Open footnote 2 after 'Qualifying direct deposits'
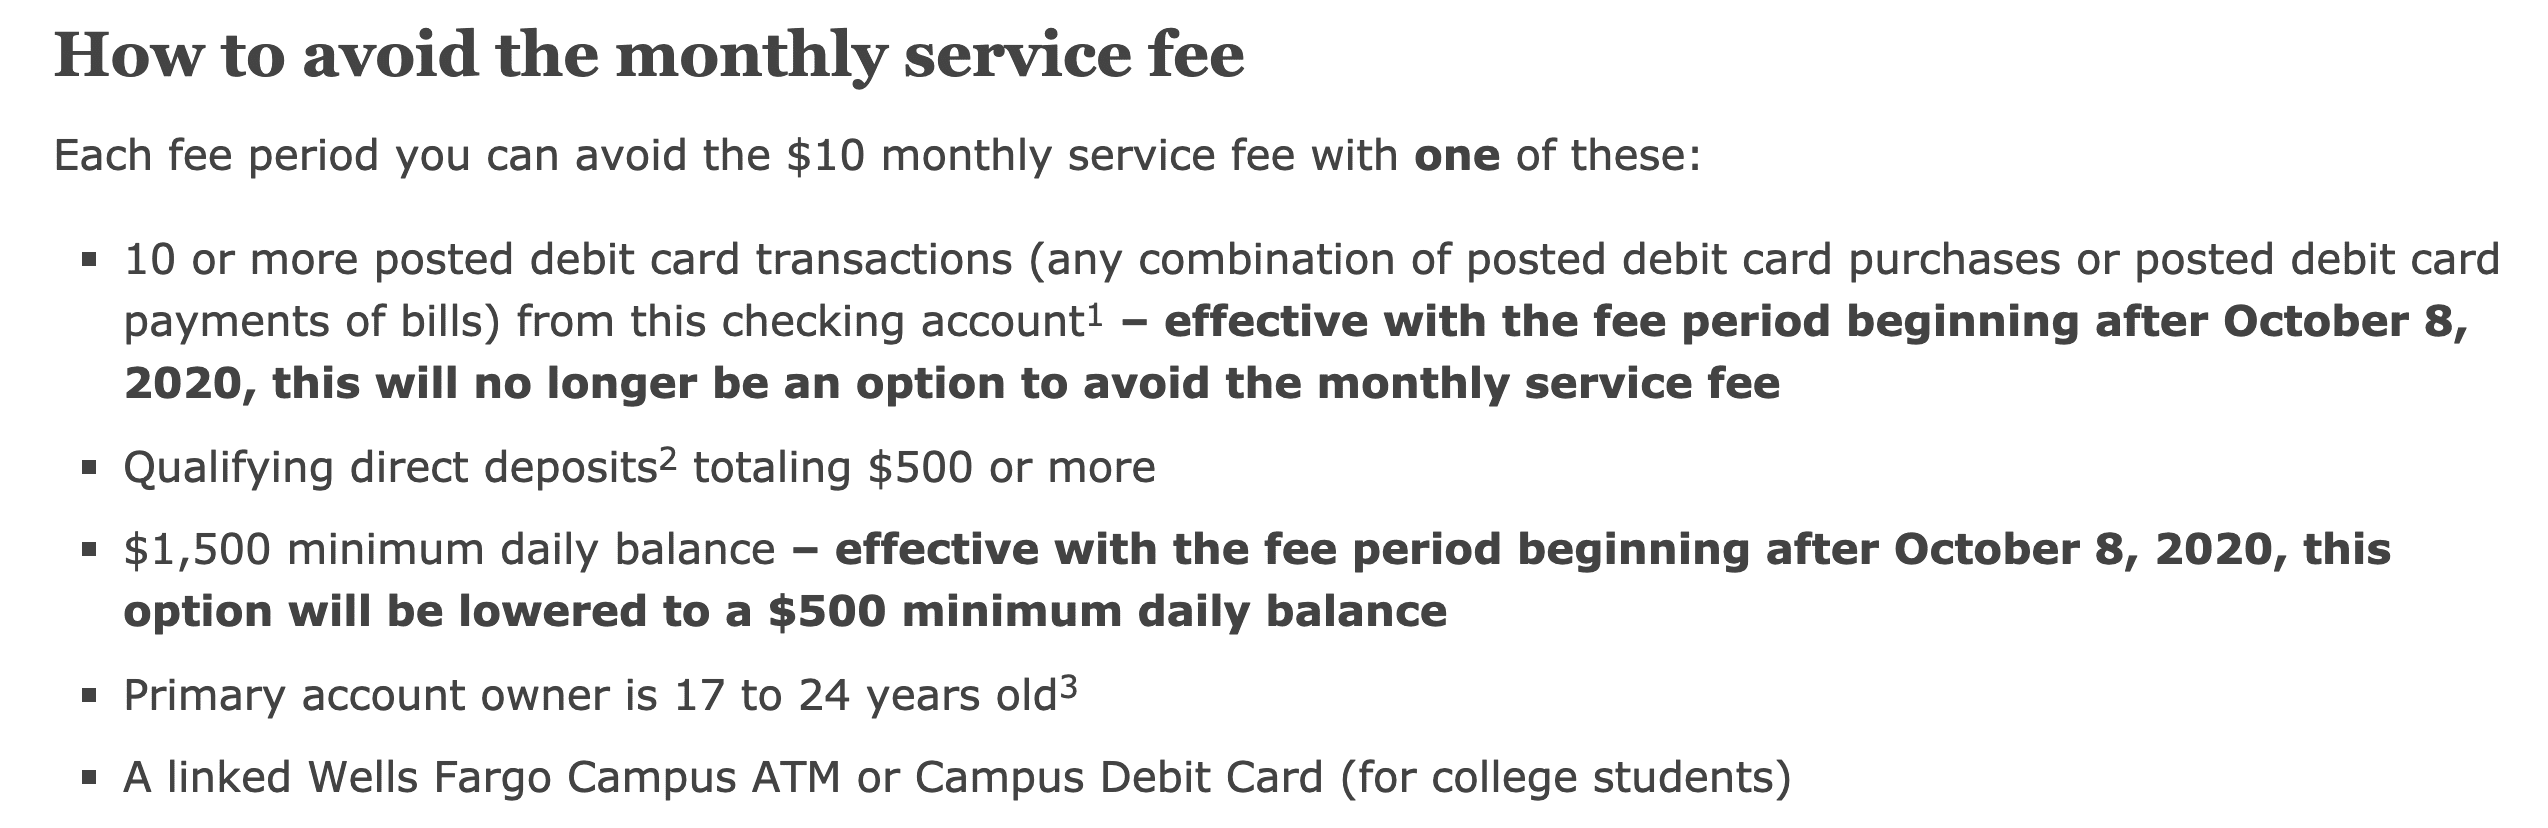This screenshot has height=828, width=2548. click(667, 458)
